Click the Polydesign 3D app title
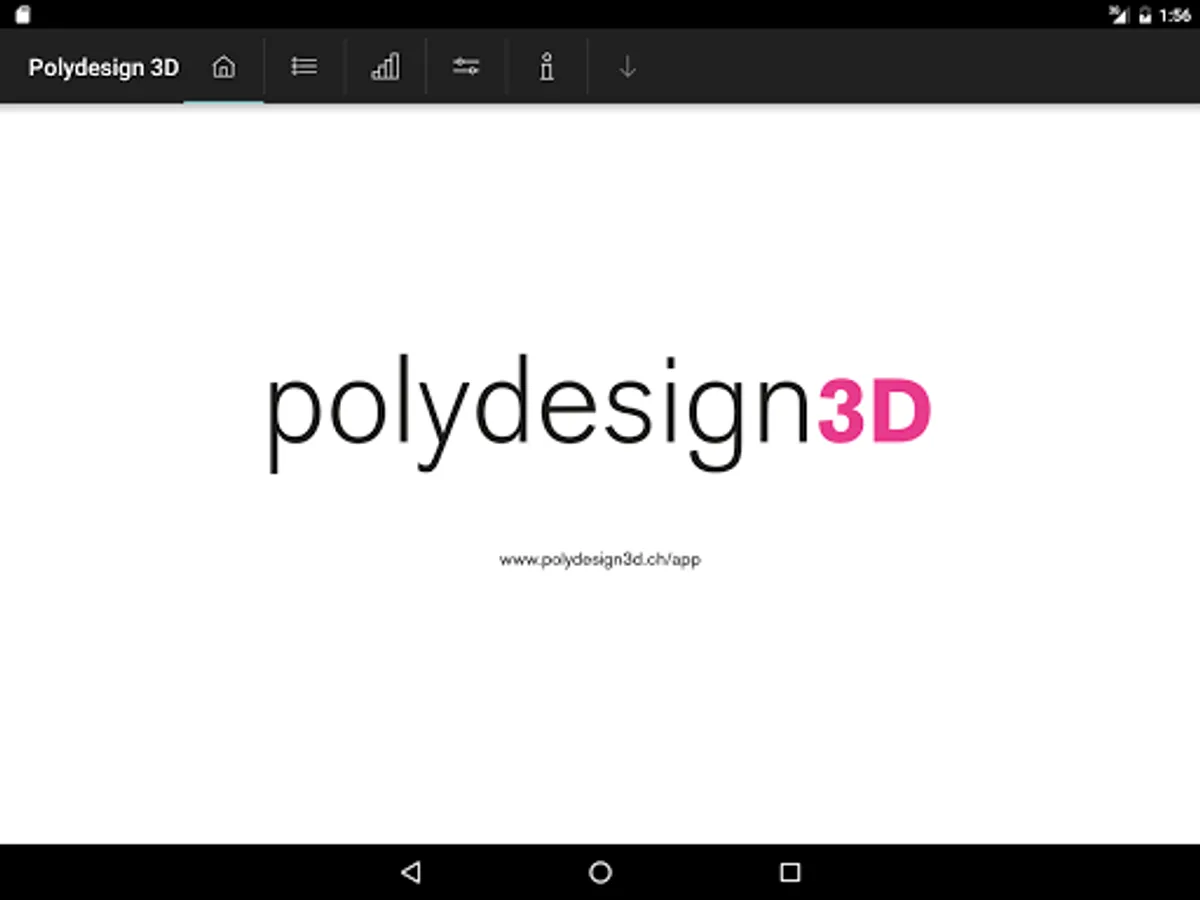Screen dimensions: 1200x900 (x=104, y=68)
